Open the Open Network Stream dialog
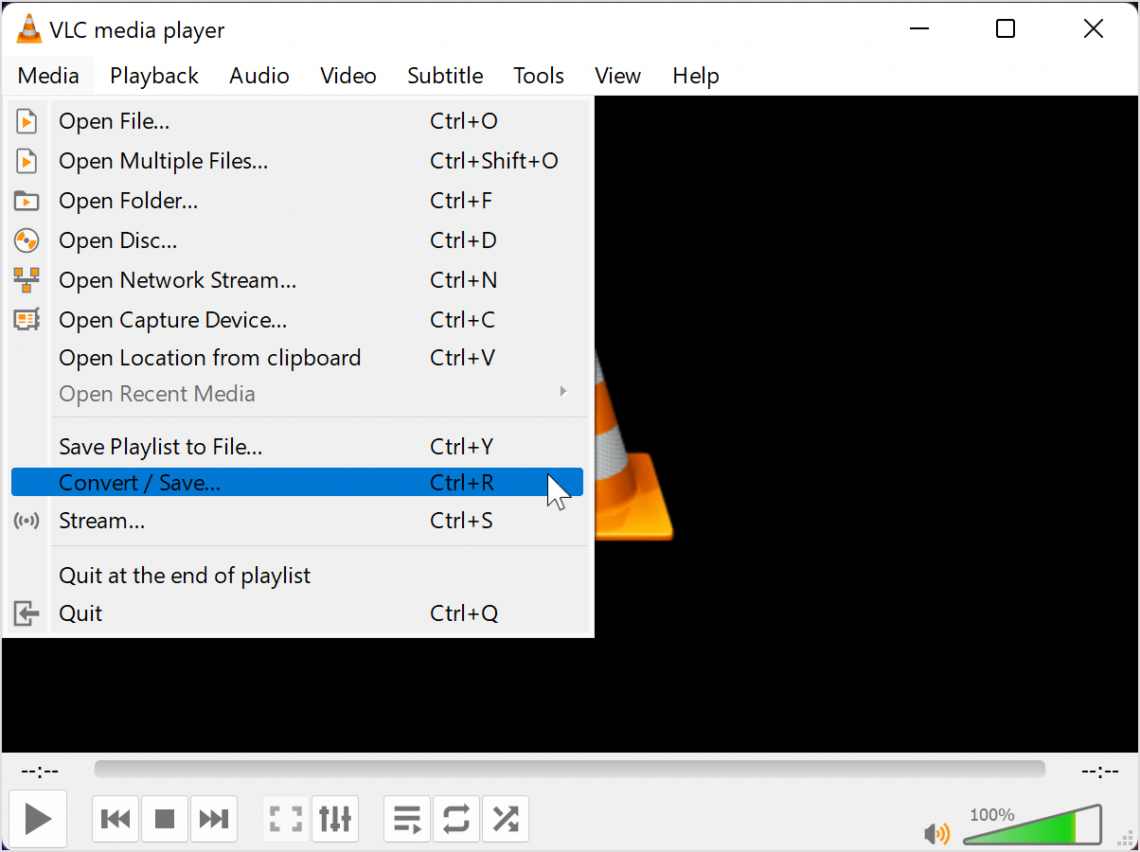The height and width of the screenshot is (852, 1140). (177, 280)
